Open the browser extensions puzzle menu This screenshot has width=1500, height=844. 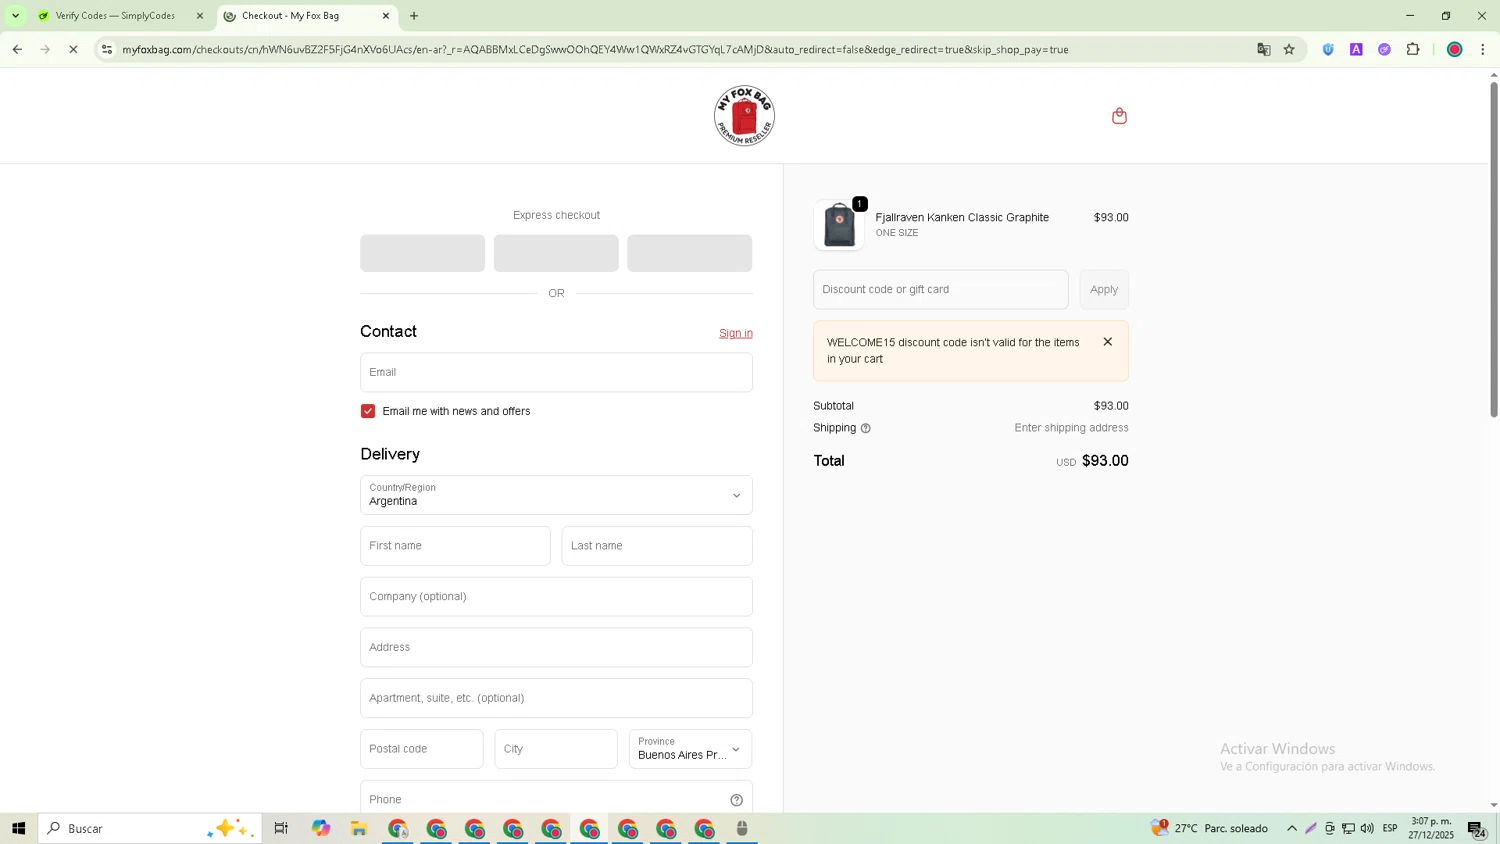pos(1413,49)
